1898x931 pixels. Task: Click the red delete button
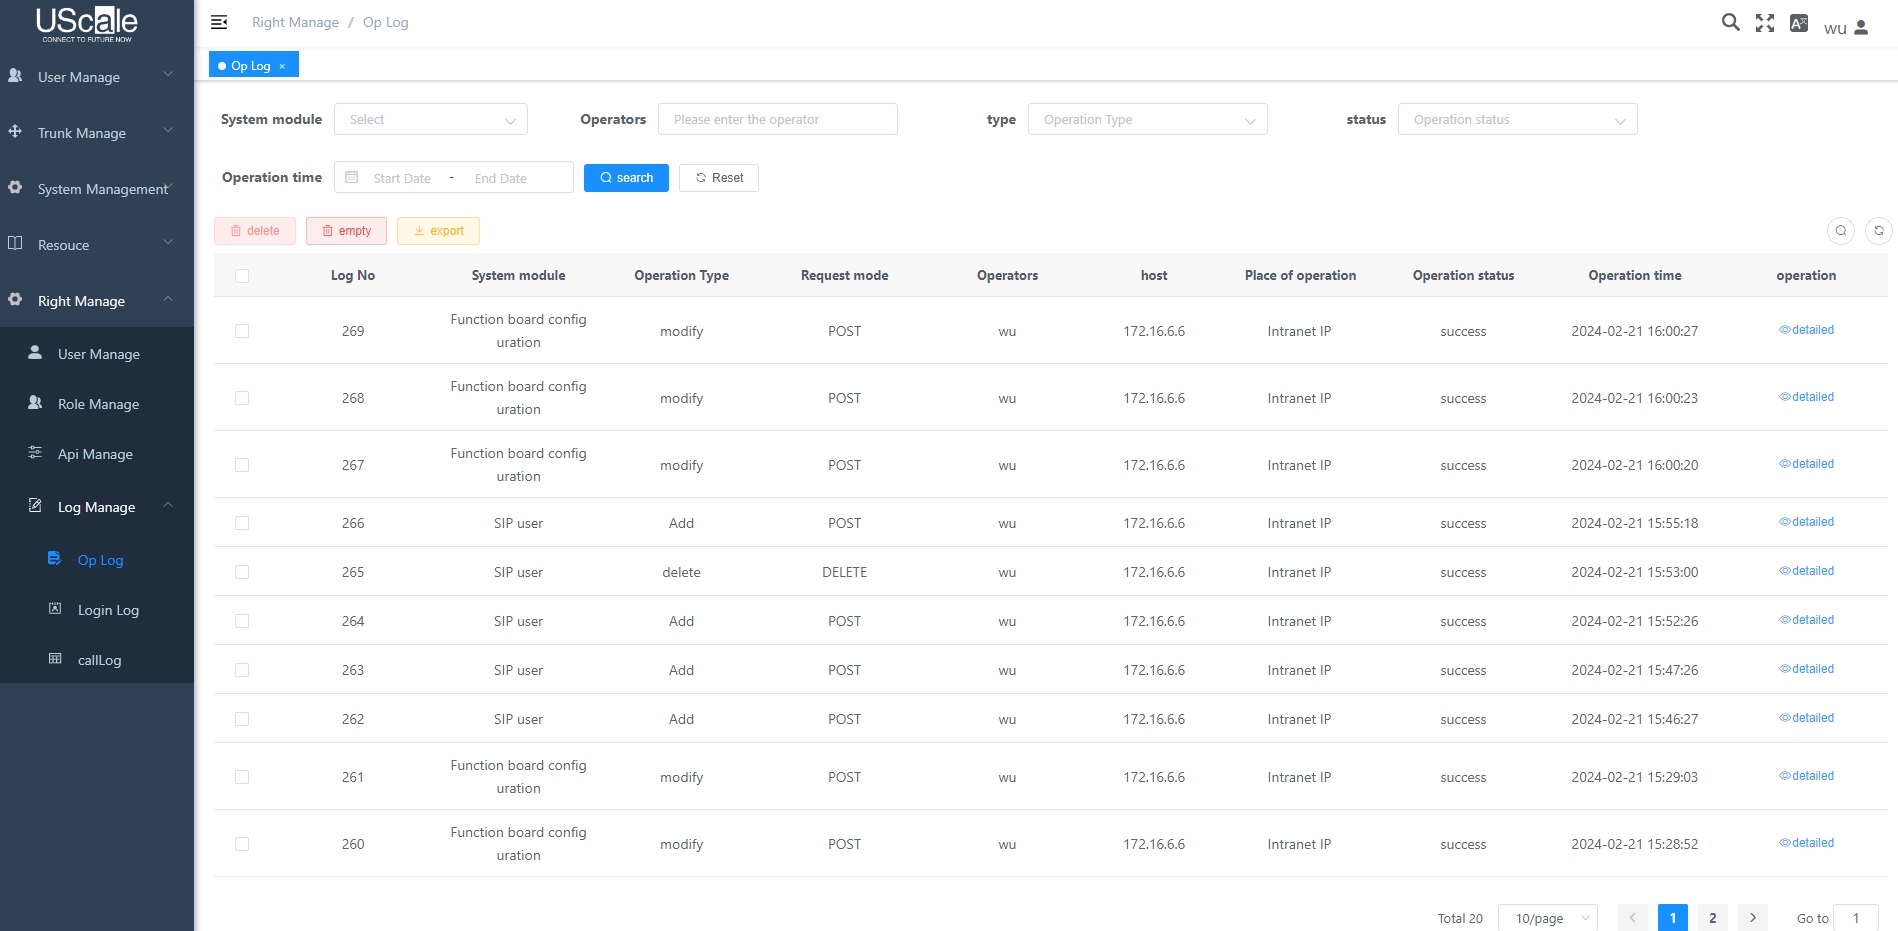[x=255, y=231]
